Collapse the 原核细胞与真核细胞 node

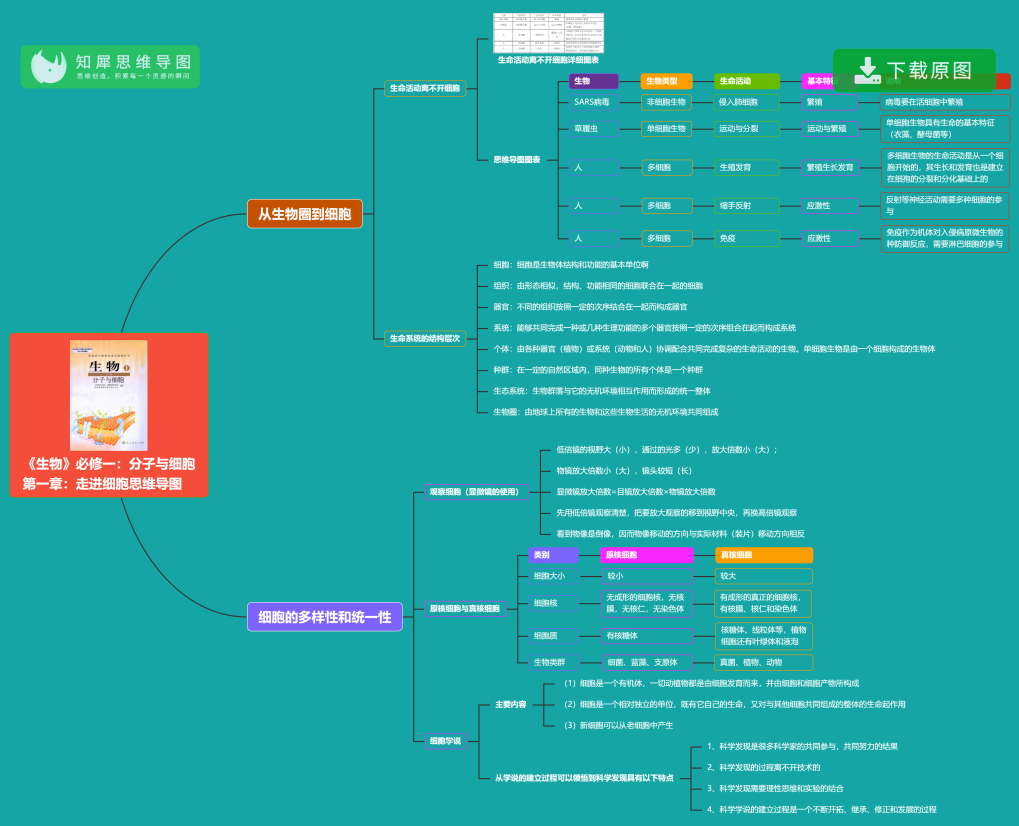[x=464, y=608]
